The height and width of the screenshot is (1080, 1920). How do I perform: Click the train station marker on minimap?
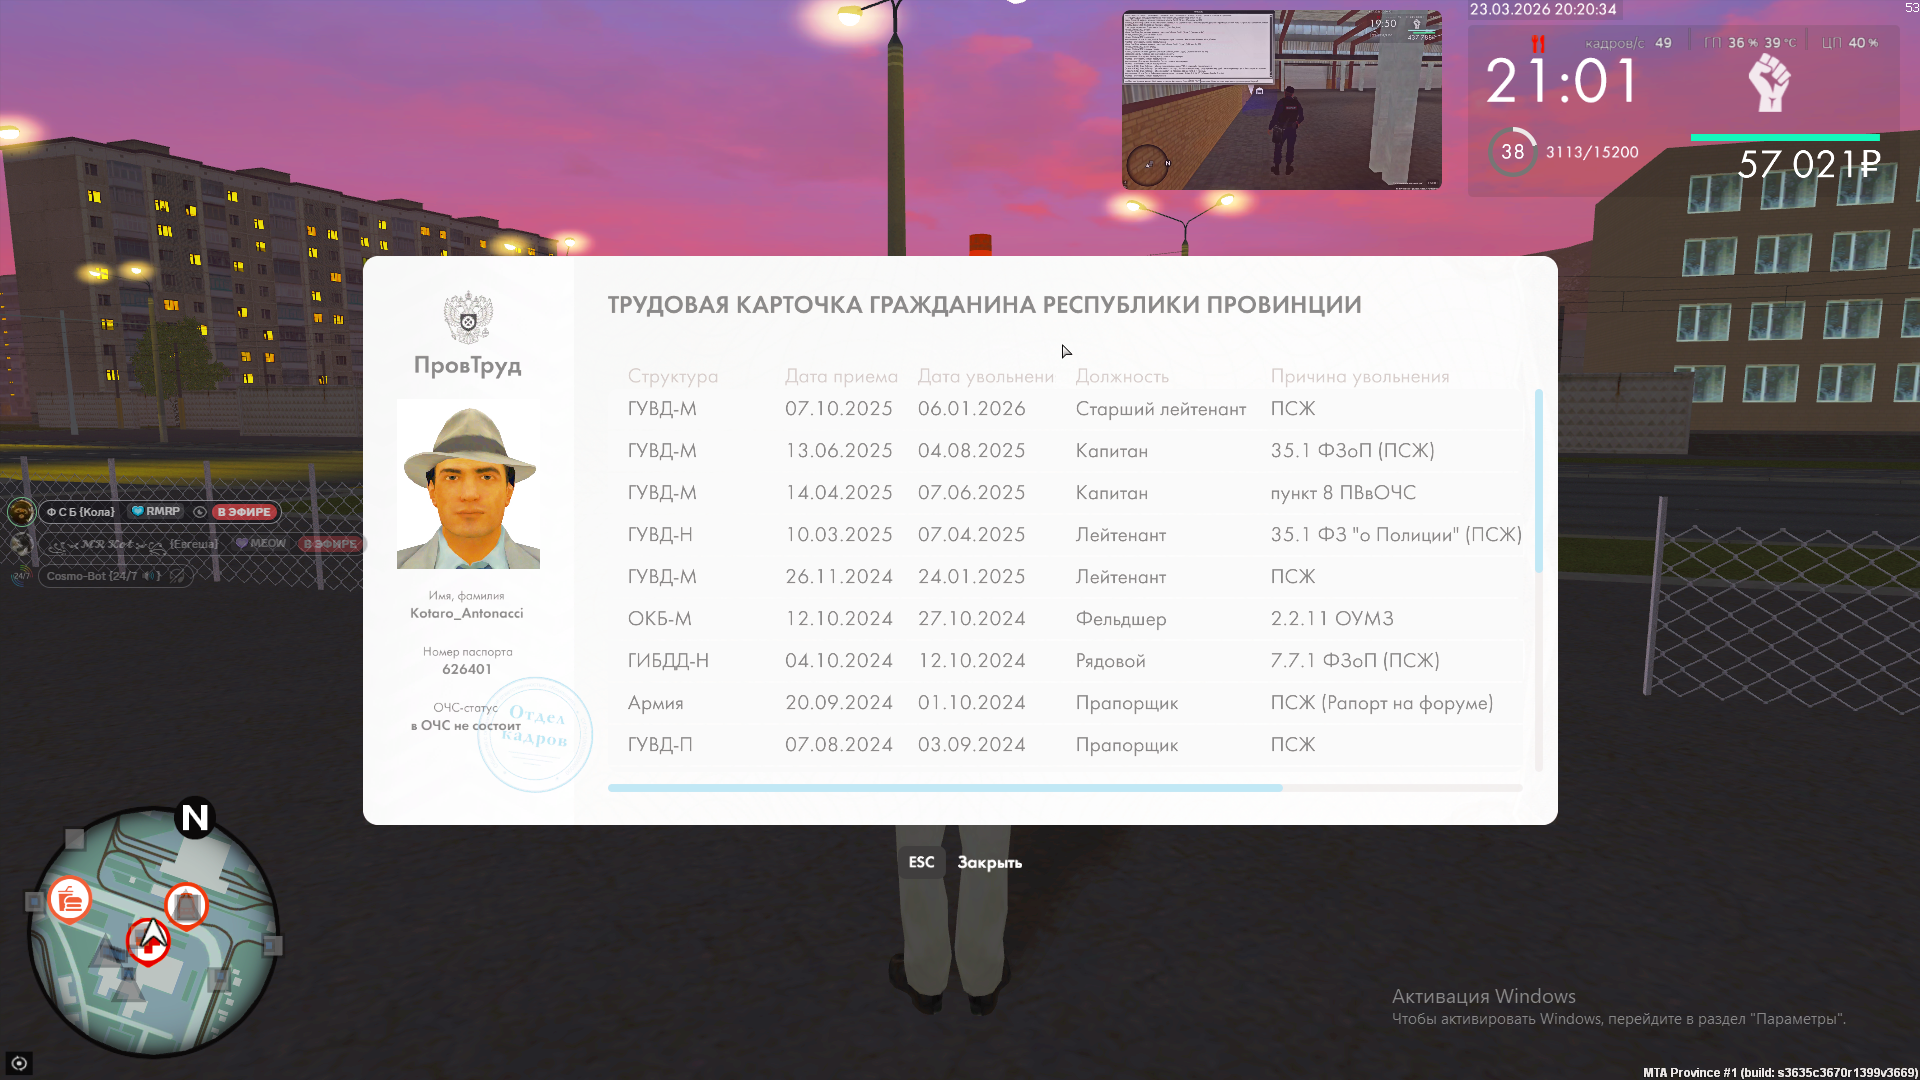pos(186,906)
